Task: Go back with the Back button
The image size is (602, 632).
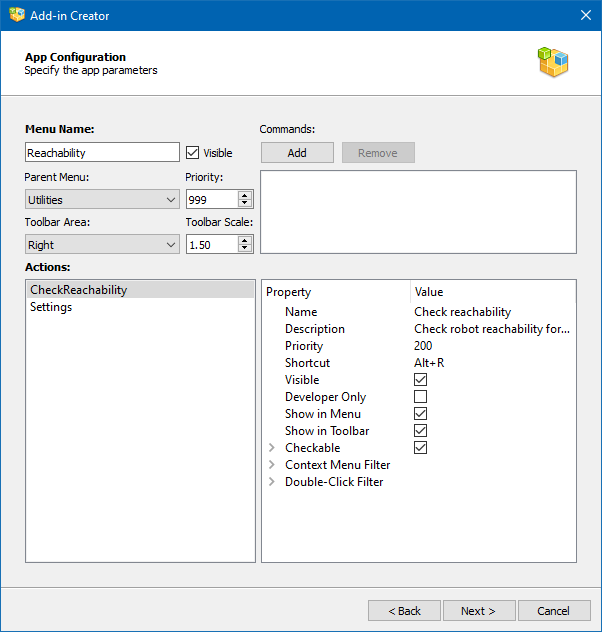Action: (404, 611)
